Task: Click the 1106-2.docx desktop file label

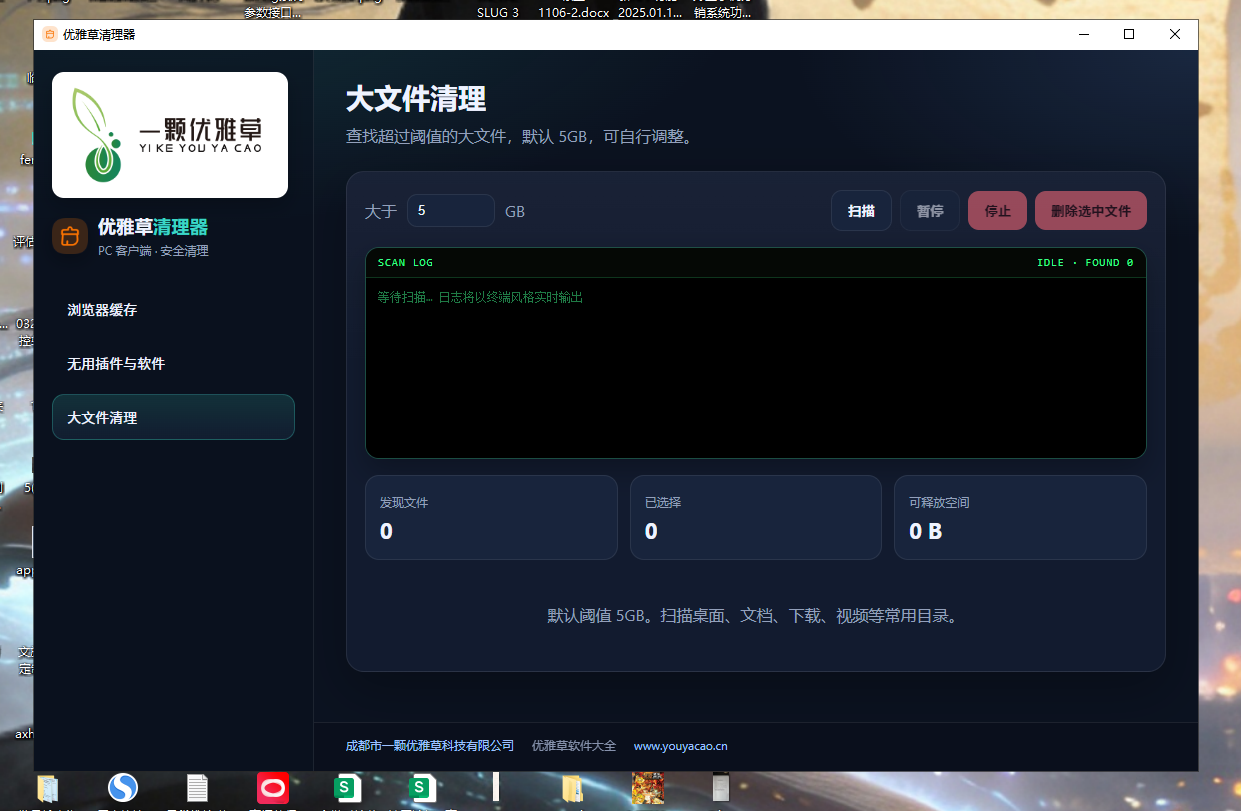Action: point(573,13)
